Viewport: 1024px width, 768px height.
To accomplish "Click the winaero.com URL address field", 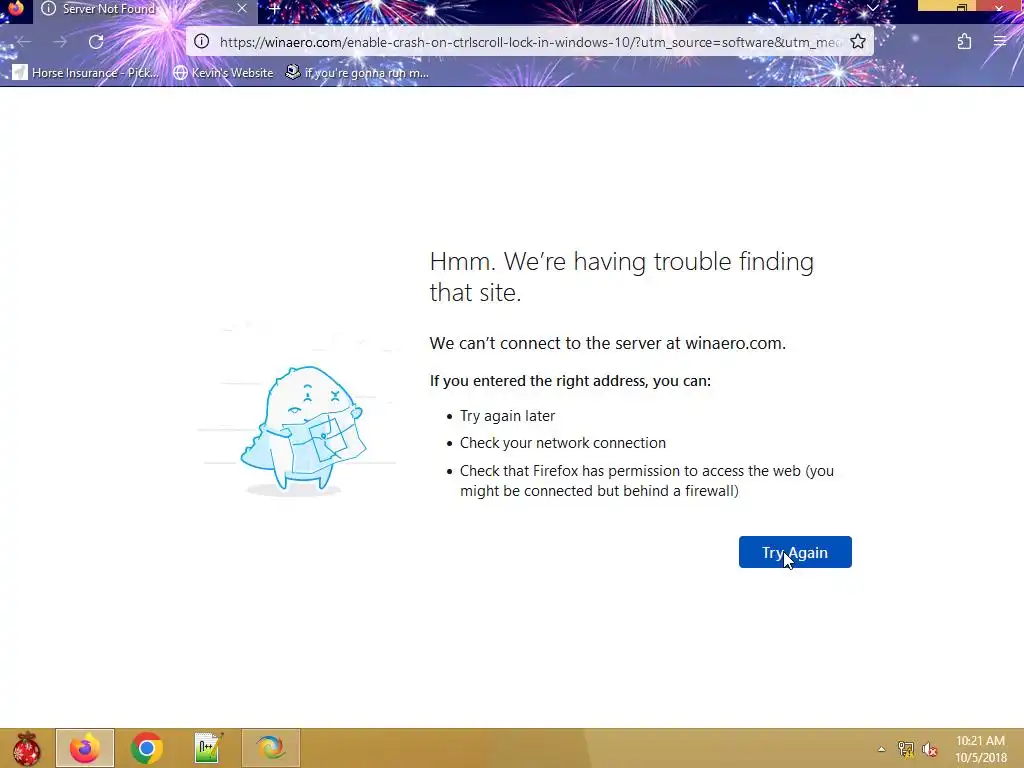I will pyautogui.click(x=530, y=42).
